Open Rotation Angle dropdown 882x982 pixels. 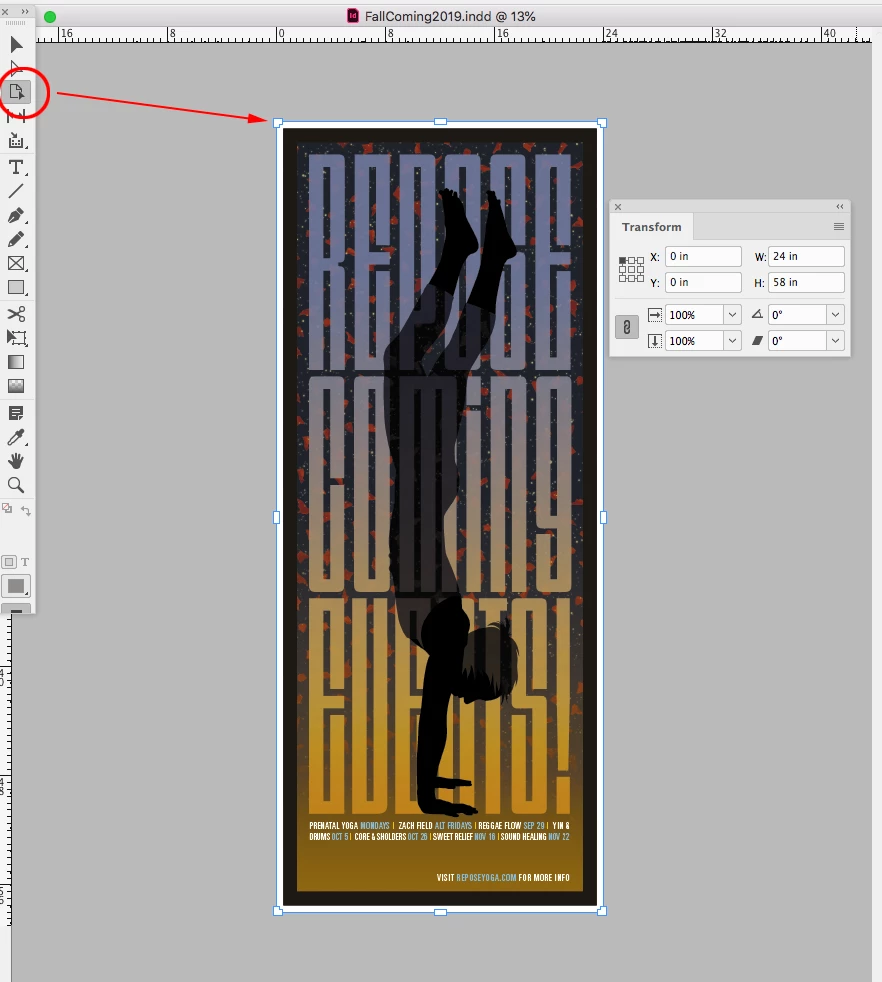click(836, 314)
